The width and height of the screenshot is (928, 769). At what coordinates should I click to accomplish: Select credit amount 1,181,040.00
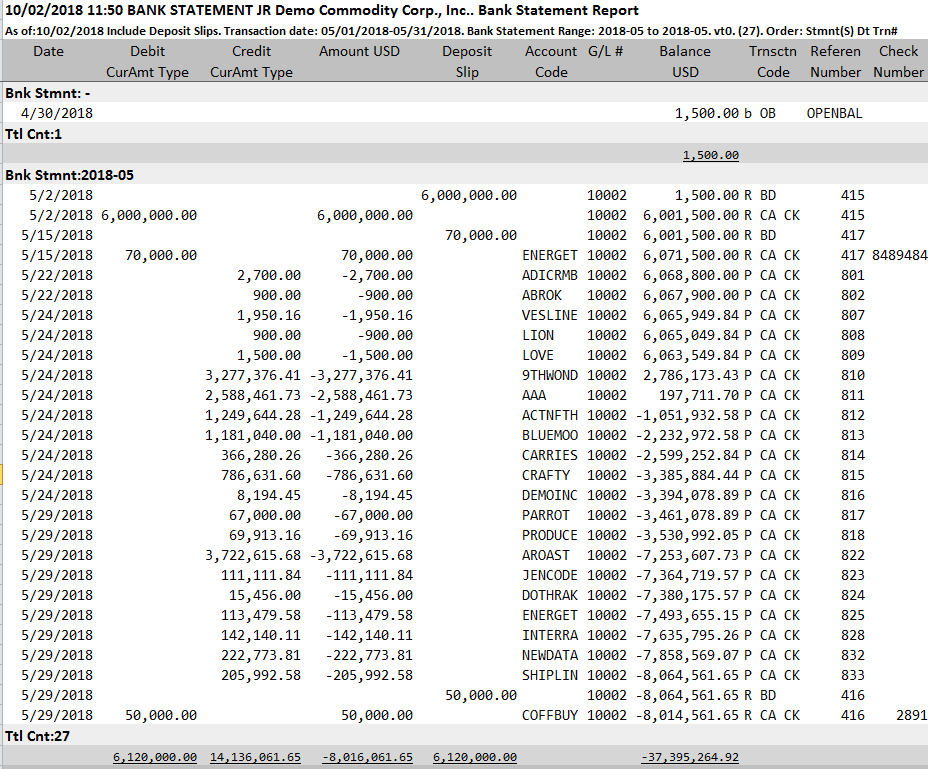(253, 436)
